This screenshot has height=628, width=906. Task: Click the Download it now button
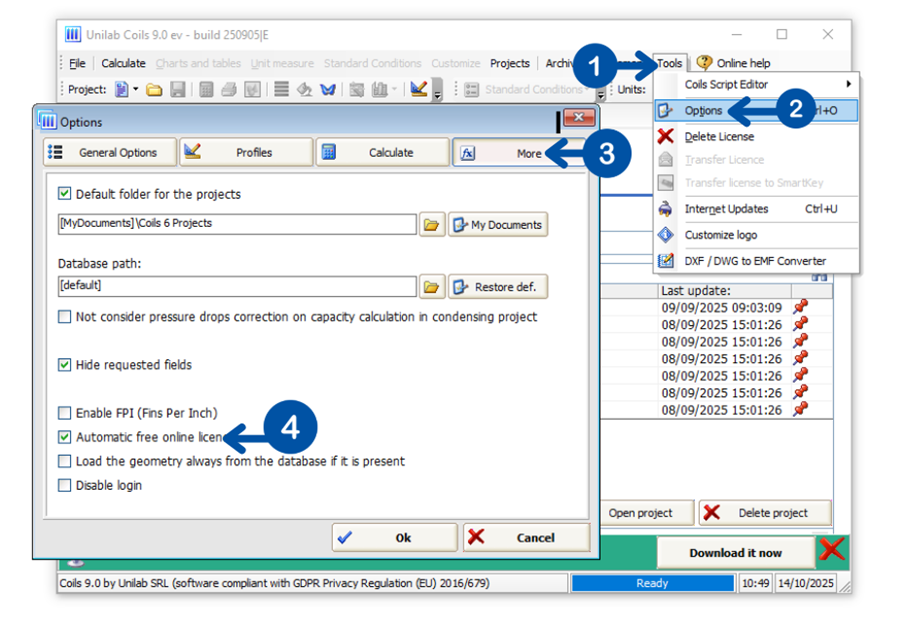click(736, 553)
